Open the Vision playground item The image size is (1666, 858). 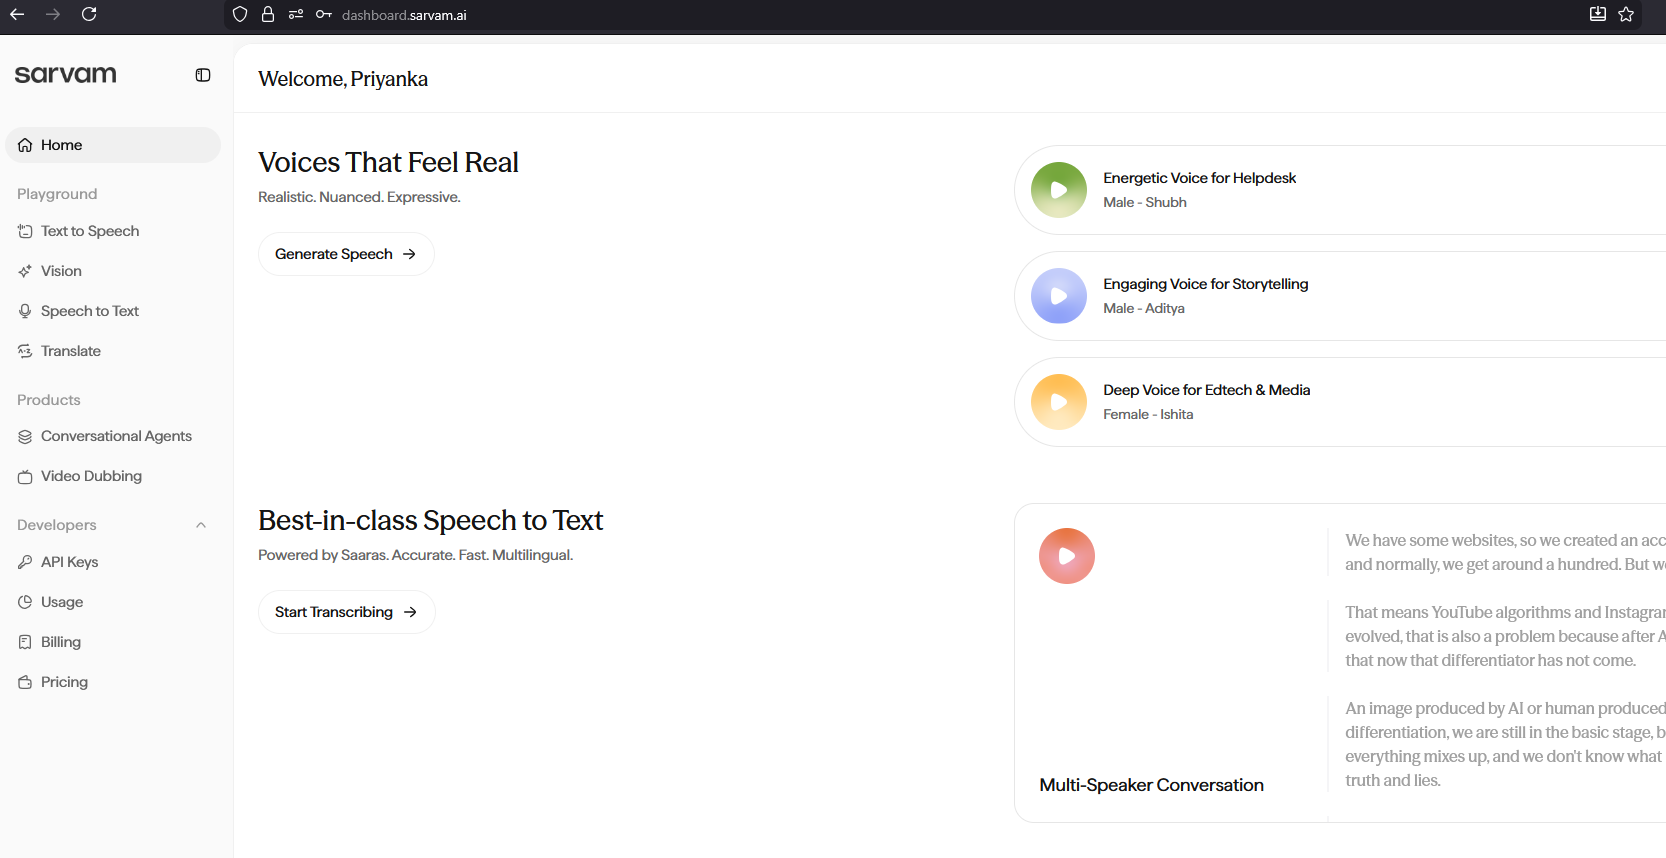click(61, 271)
